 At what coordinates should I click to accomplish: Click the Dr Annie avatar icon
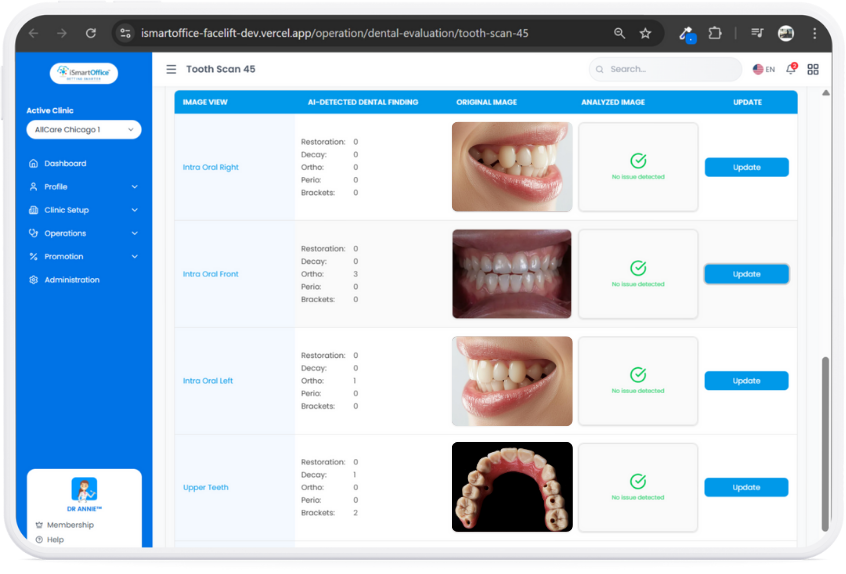[x=84, y=489]
